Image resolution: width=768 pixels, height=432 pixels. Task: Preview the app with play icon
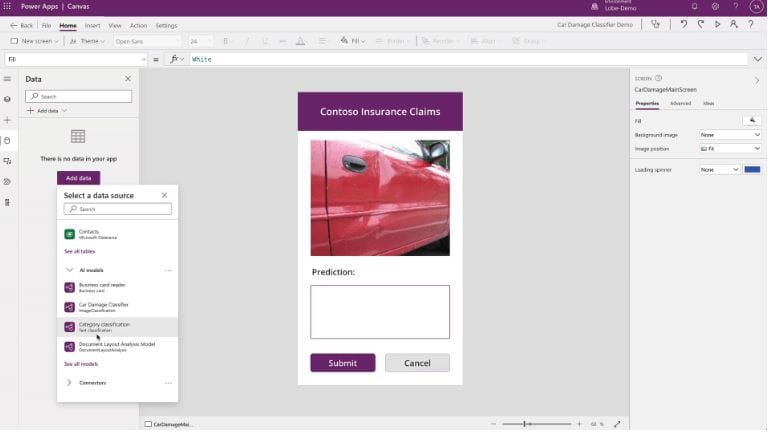717,24
